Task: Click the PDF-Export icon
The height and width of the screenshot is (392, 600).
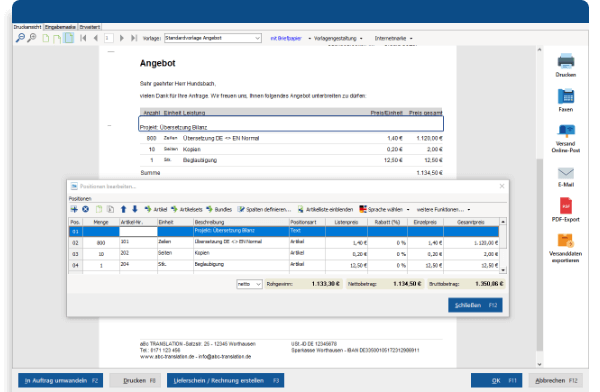Action: click(566, 206)
